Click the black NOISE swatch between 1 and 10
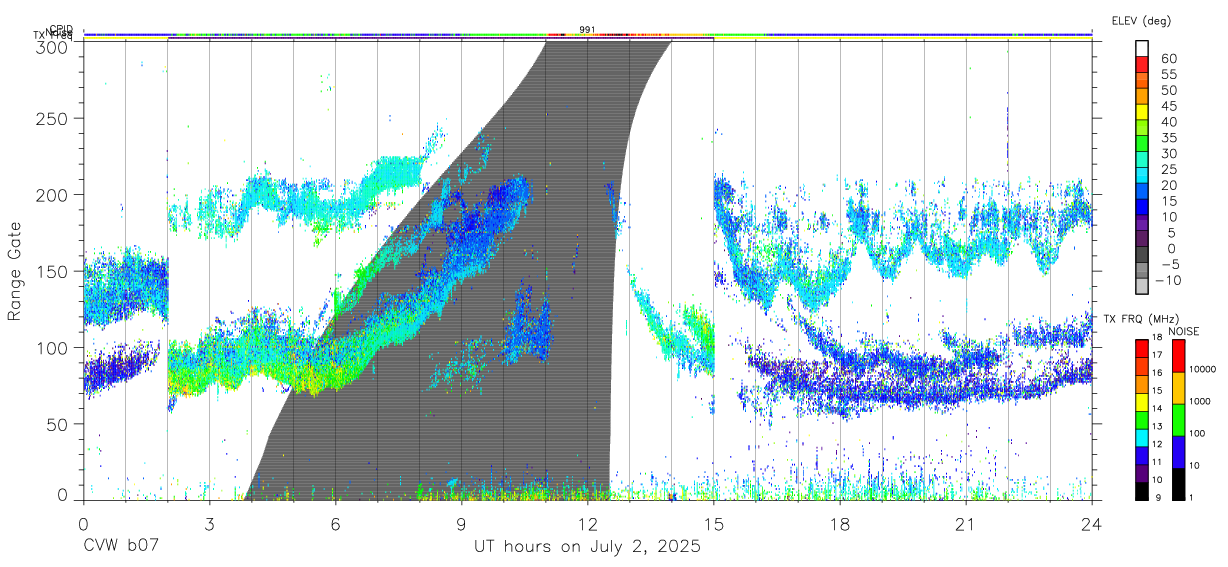The image size is (1228, 567). point(1179,484)
